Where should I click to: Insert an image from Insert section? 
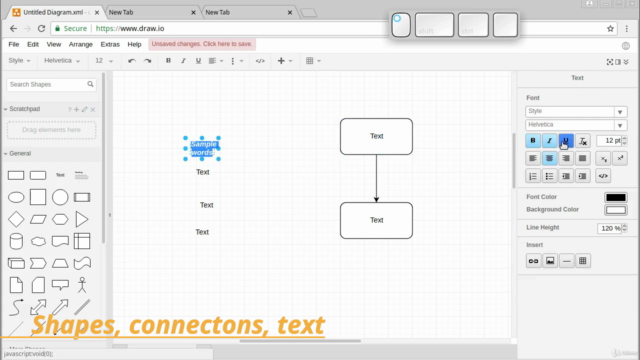(550, 261)
